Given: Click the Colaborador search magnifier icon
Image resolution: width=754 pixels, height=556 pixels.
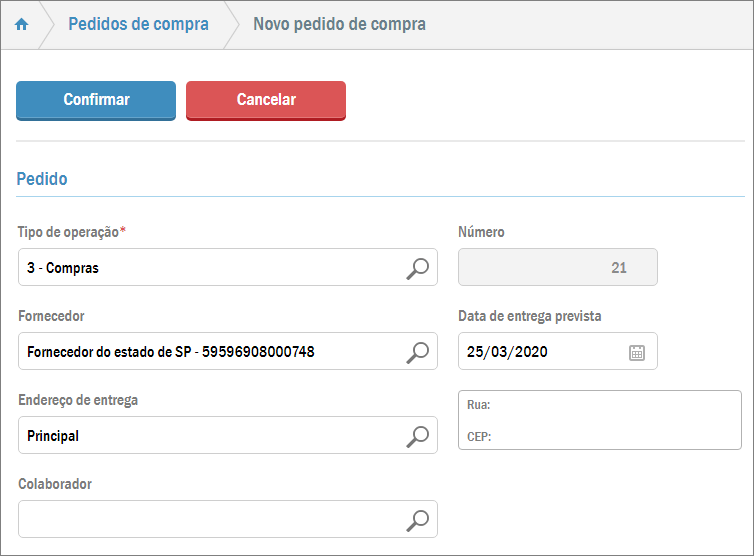Looking at the screenshot, I should [x=418, y=520].
